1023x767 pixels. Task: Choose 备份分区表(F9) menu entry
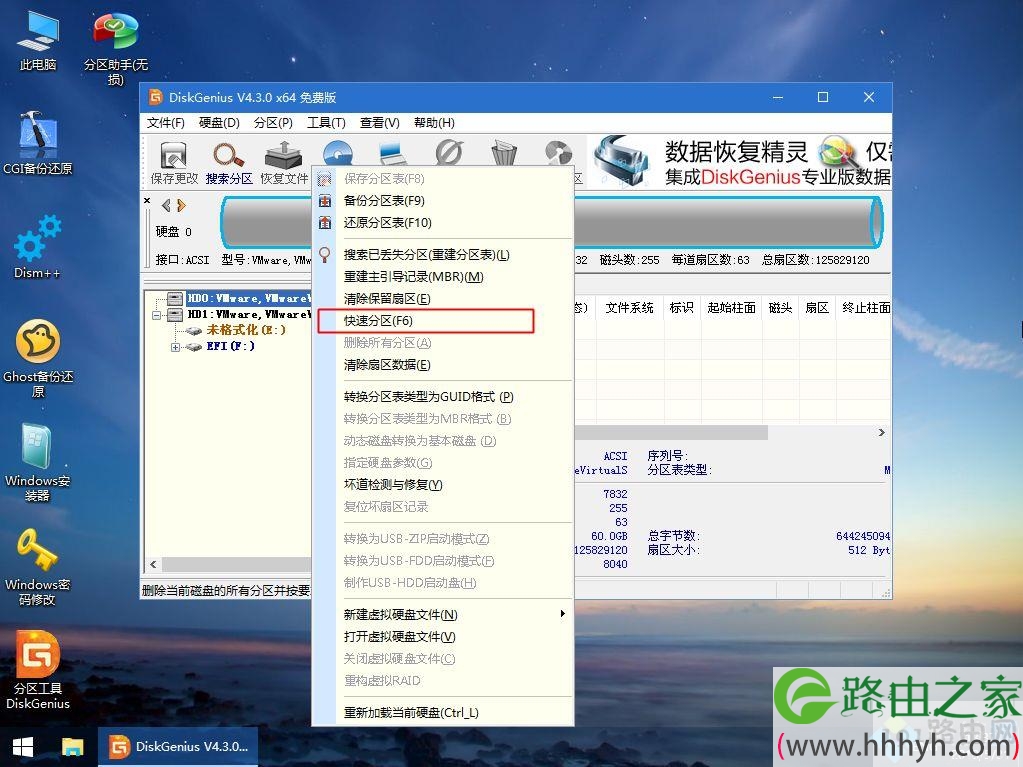coord(443,201)
